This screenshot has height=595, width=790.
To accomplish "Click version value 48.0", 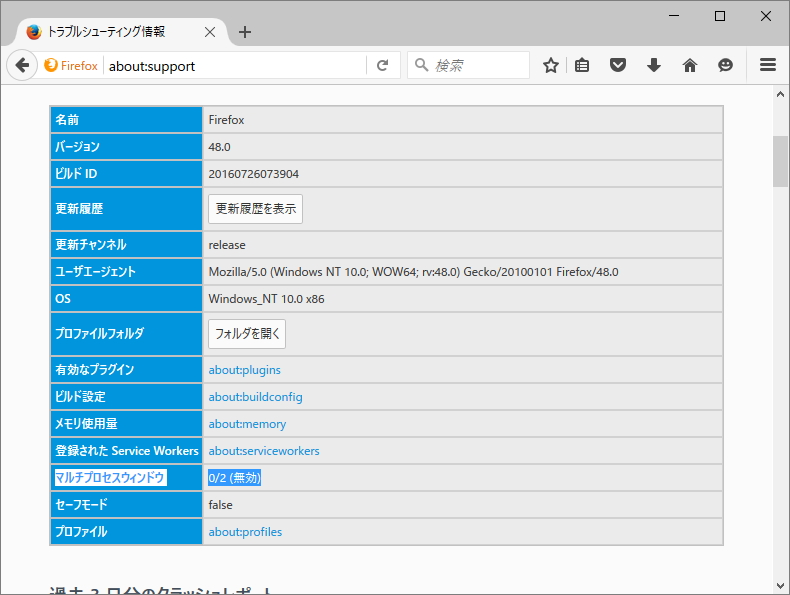I will click(220, 147).
